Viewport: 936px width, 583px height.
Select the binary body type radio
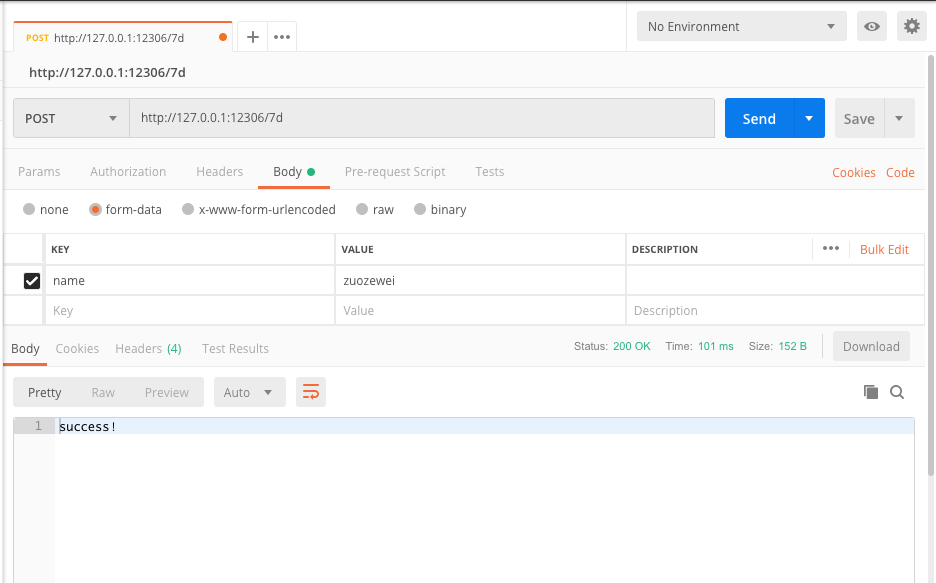point(420,209)
